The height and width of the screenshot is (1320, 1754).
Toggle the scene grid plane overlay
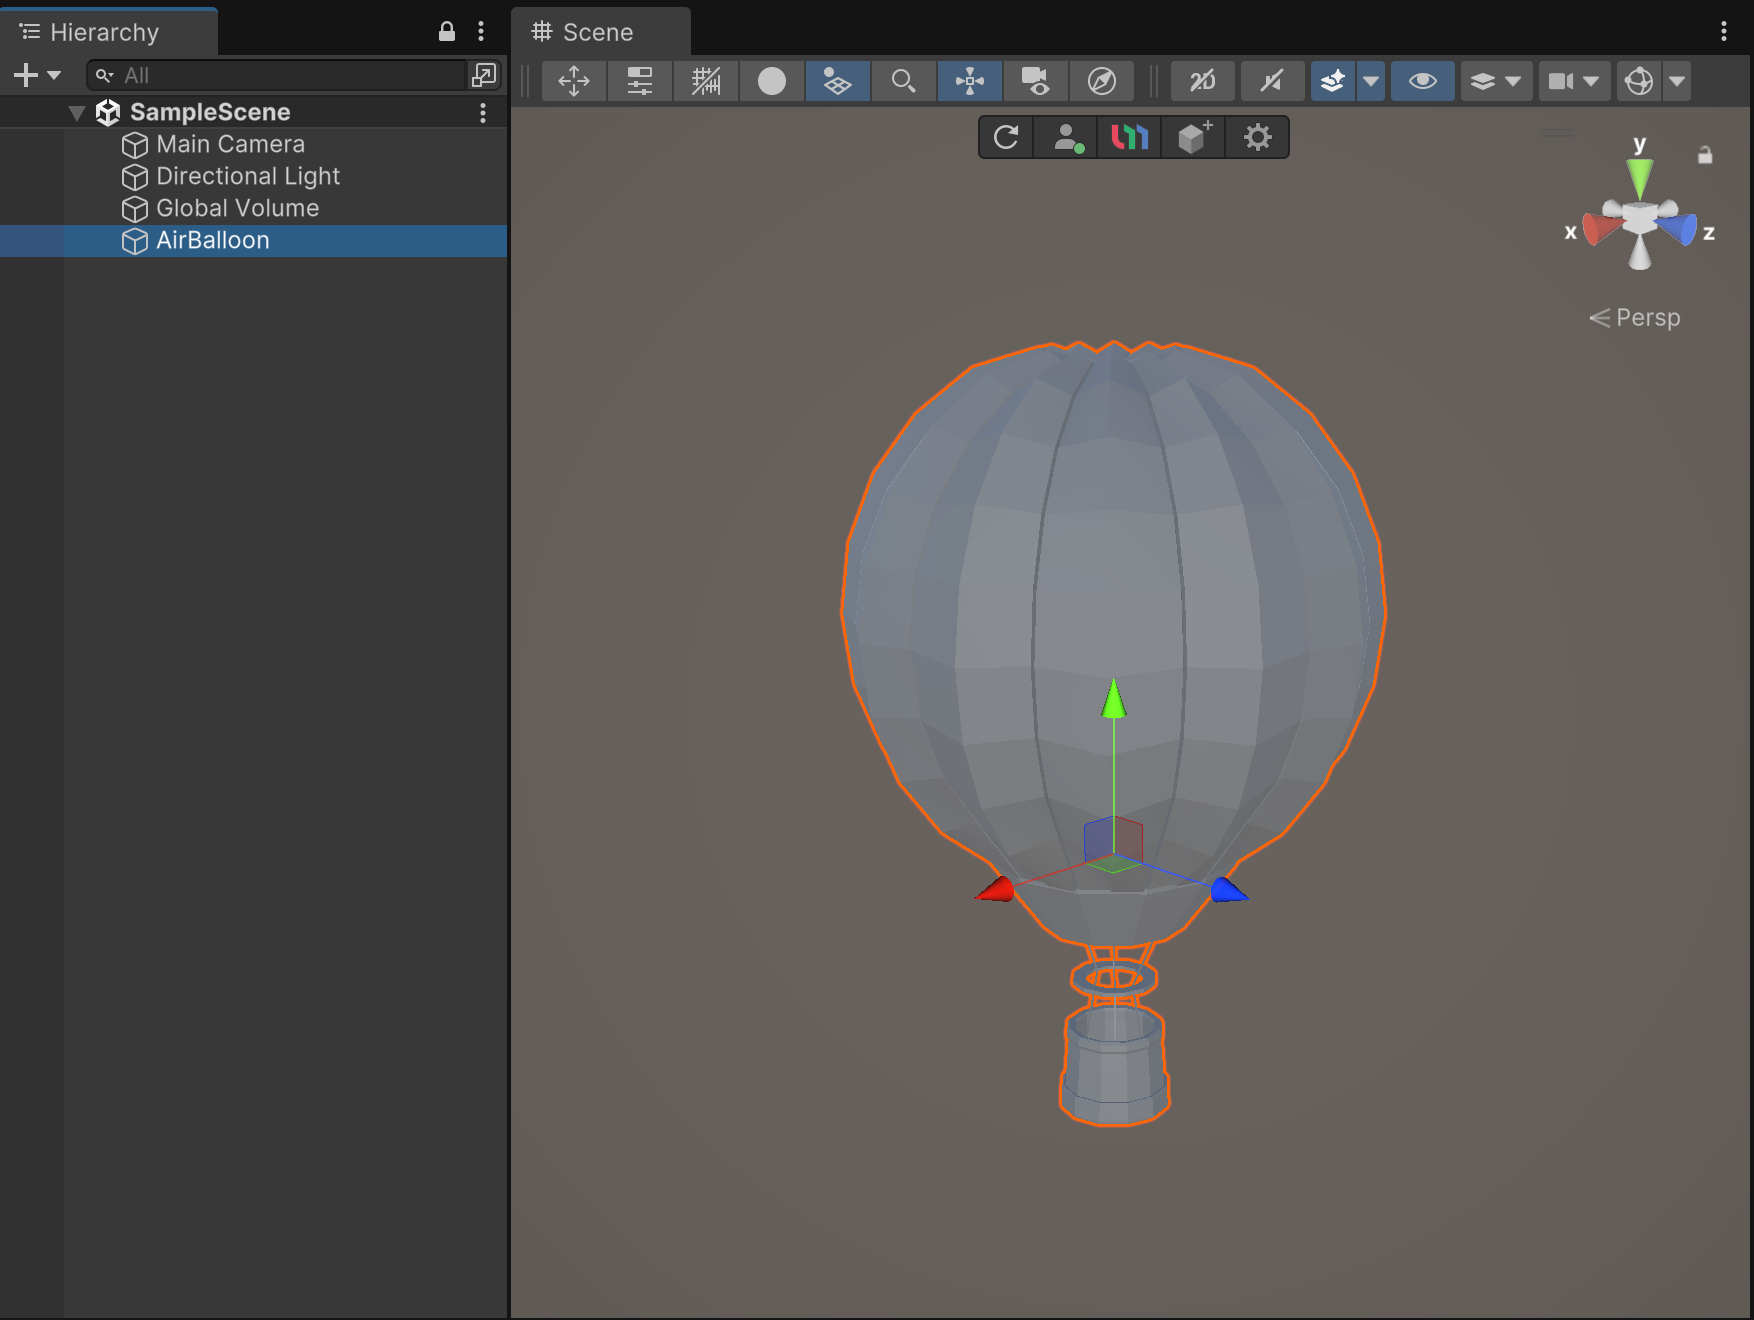click(837, 81)
